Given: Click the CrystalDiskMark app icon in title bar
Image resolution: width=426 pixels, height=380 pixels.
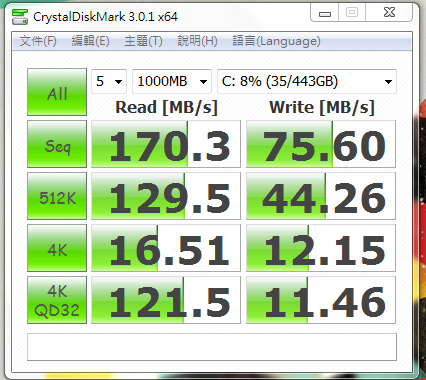Looking at the screenshot, I should [x=20, y=16].
